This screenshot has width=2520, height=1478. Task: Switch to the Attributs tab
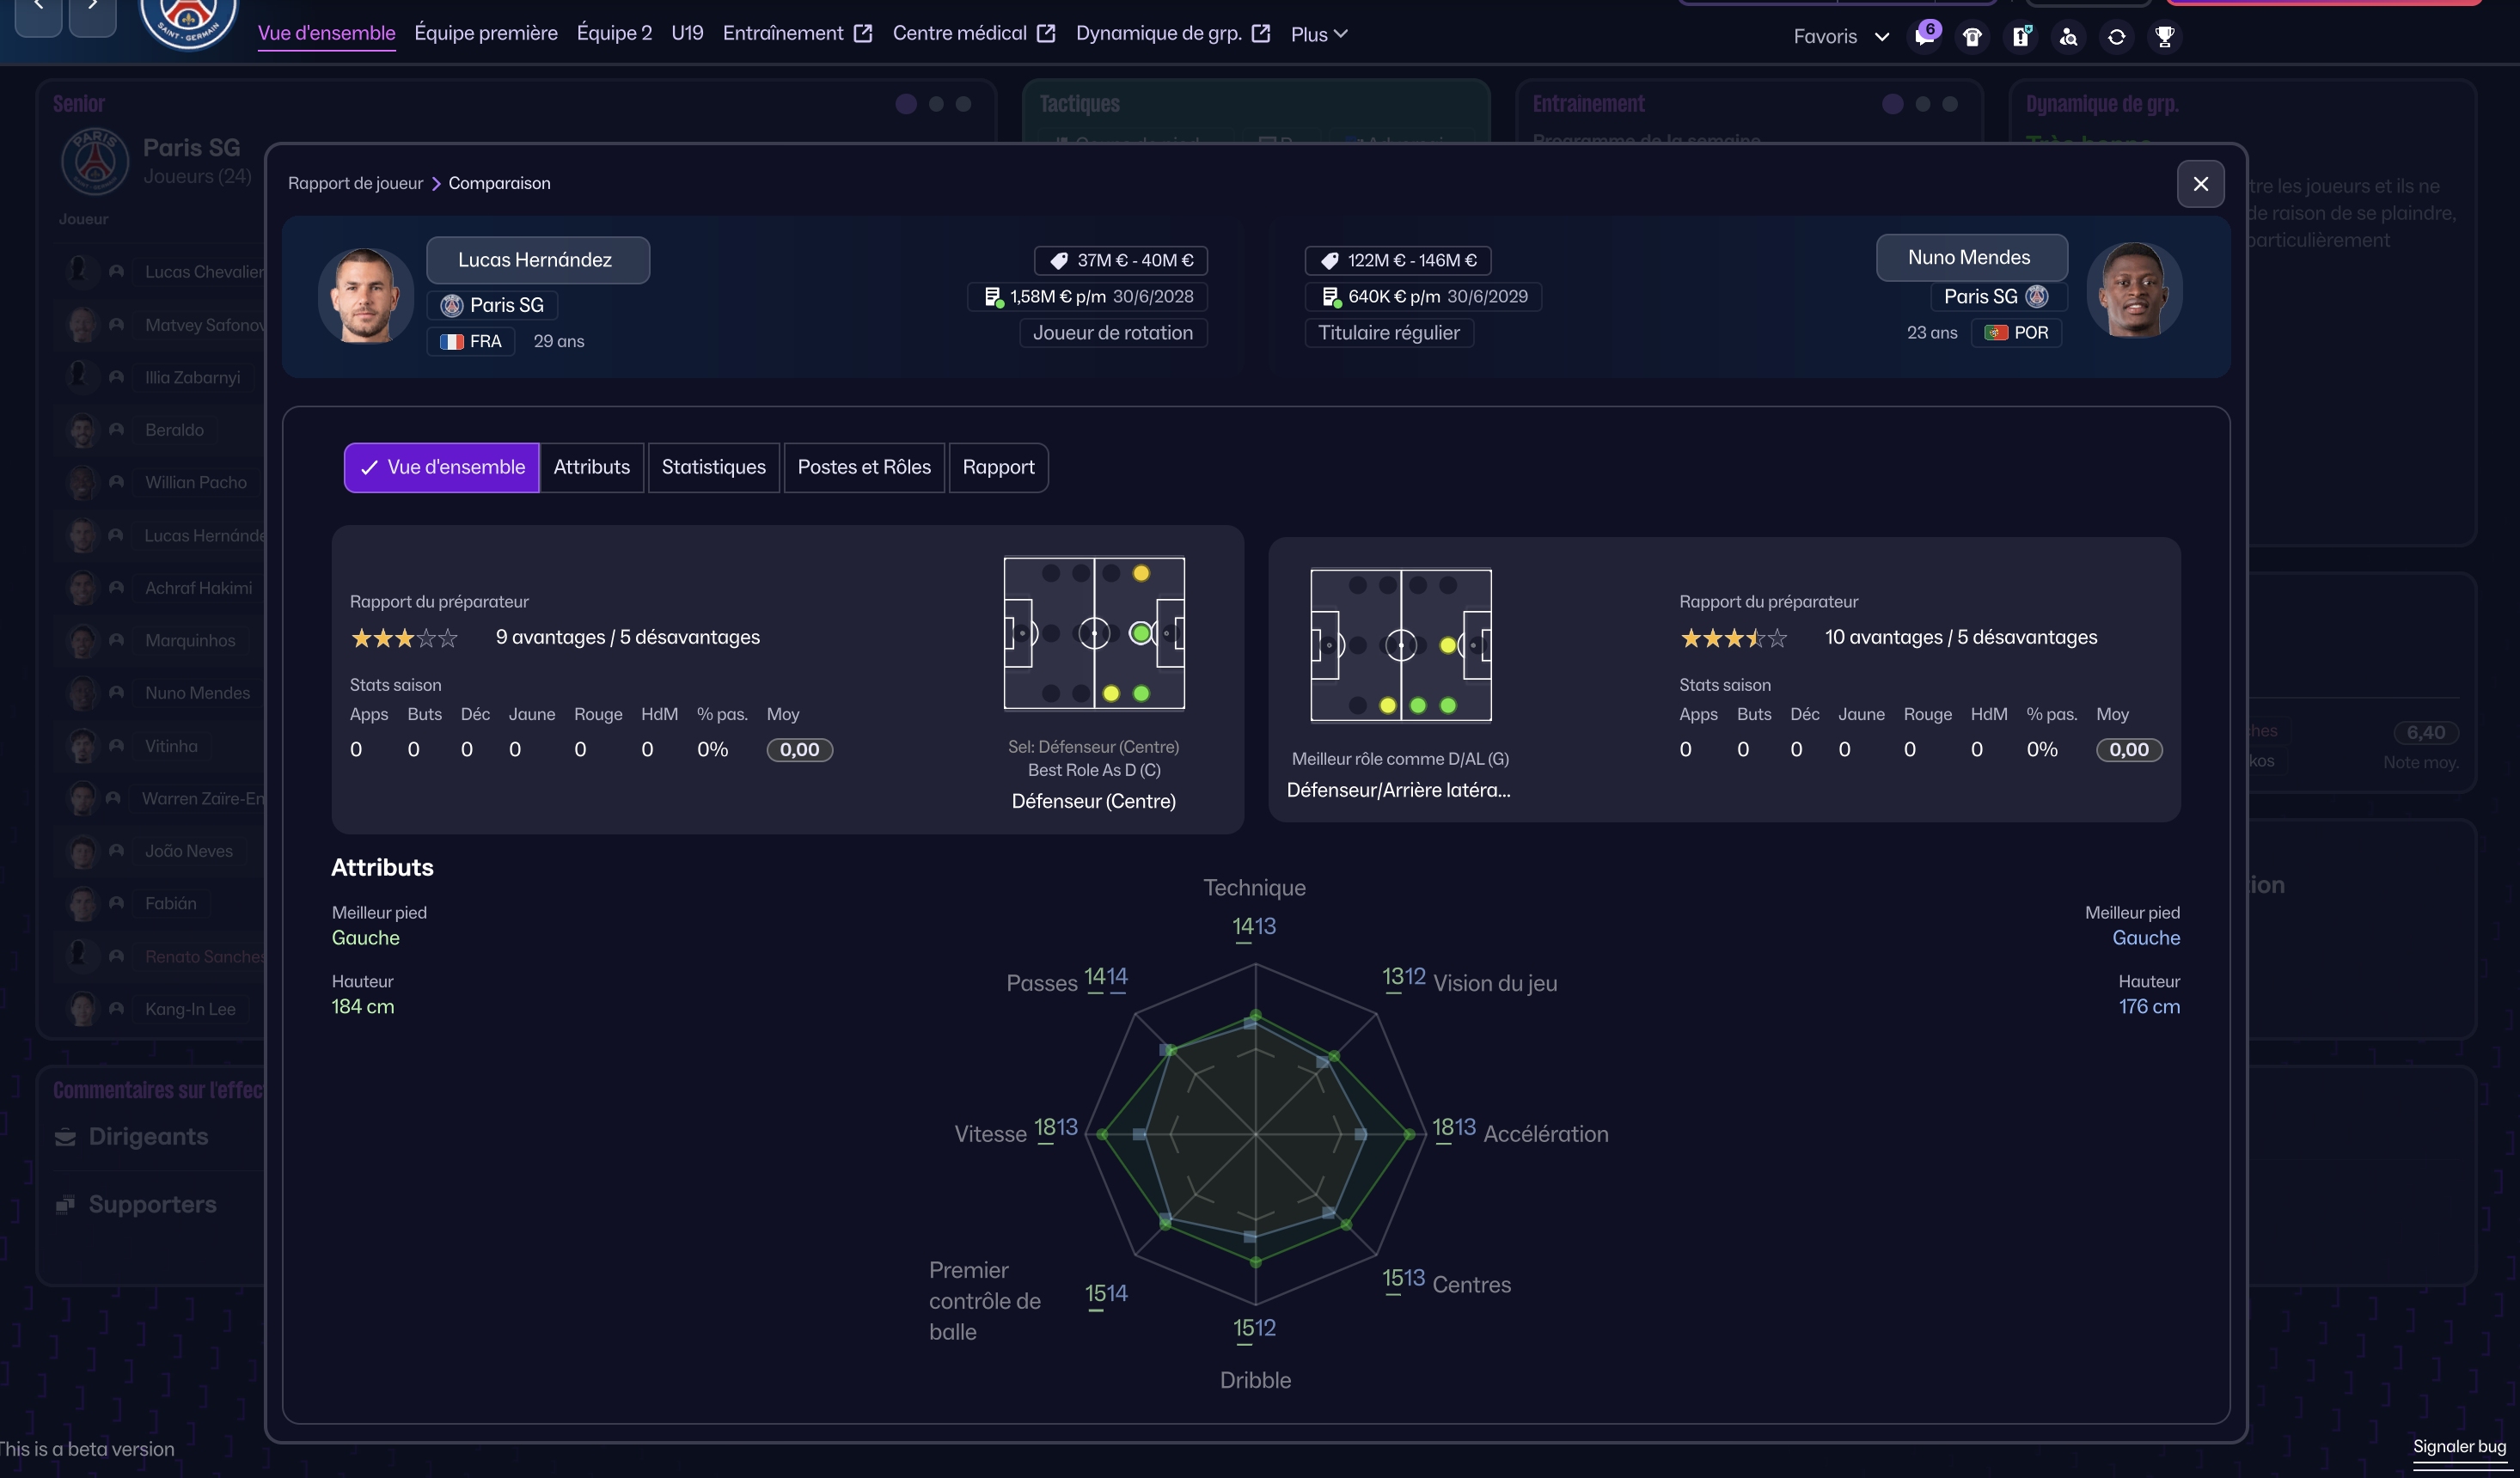pyautogui.click(x=592, y=468)
